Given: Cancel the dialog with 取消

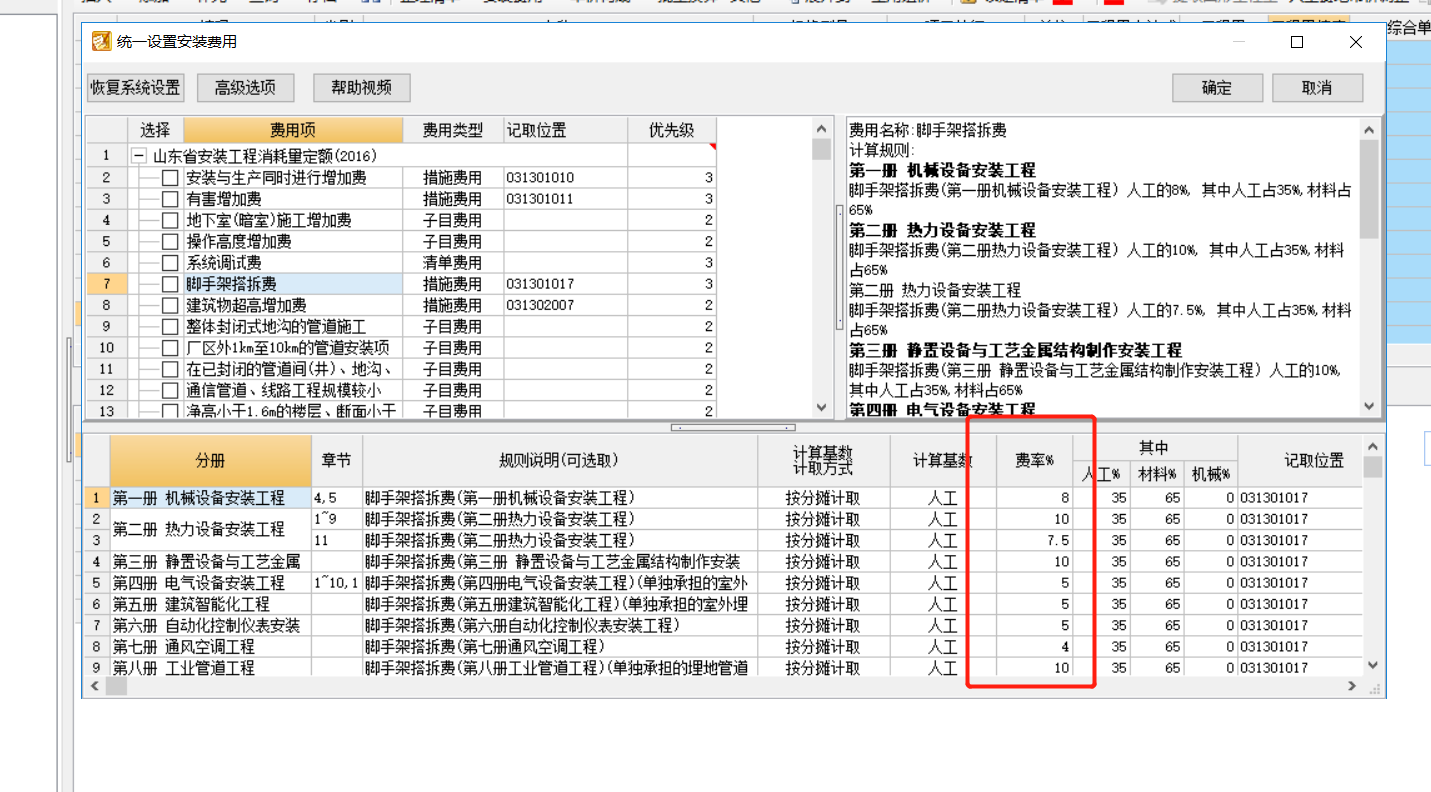Looking at the screenshot, I should 1317,88.
